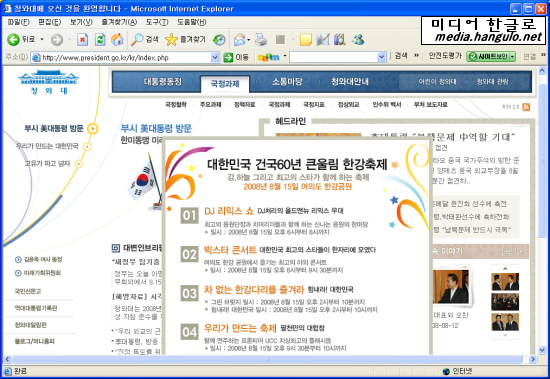The width and height of the screenshot is (550, 379).
Task: Click the Messenger people toolbar icon
Action: 358,40
